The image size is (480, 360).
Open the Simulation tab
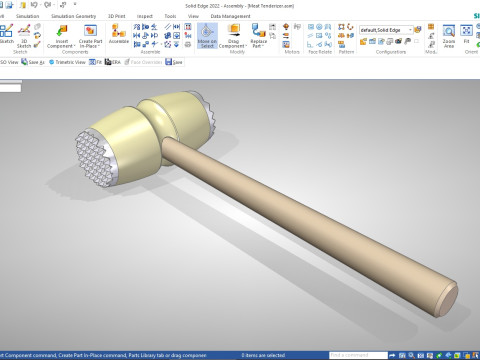(27, 16)
